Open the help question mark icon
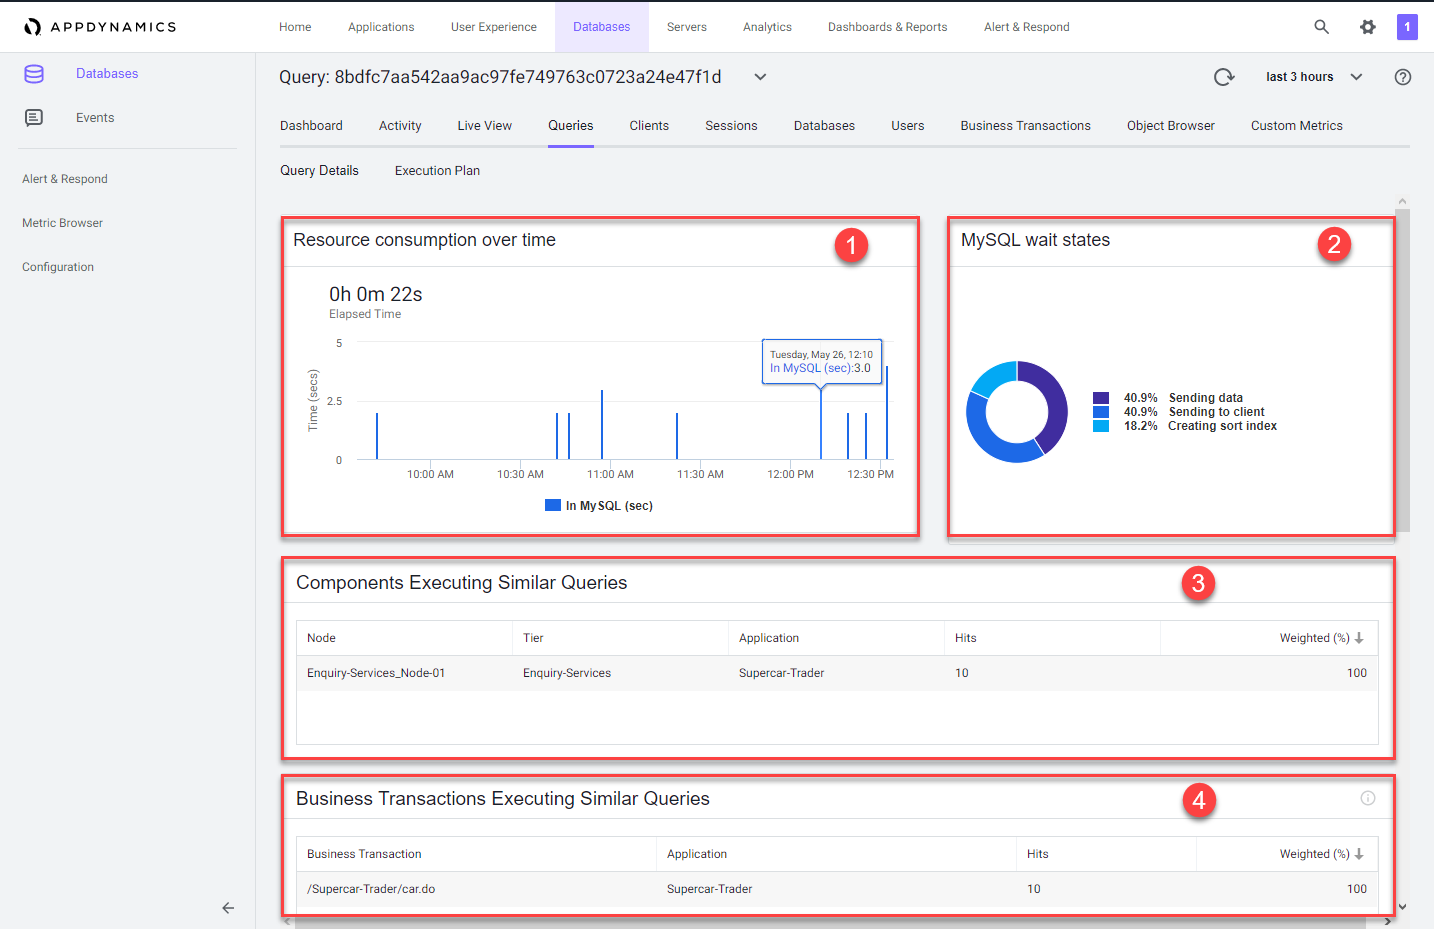 (1403, 77)
